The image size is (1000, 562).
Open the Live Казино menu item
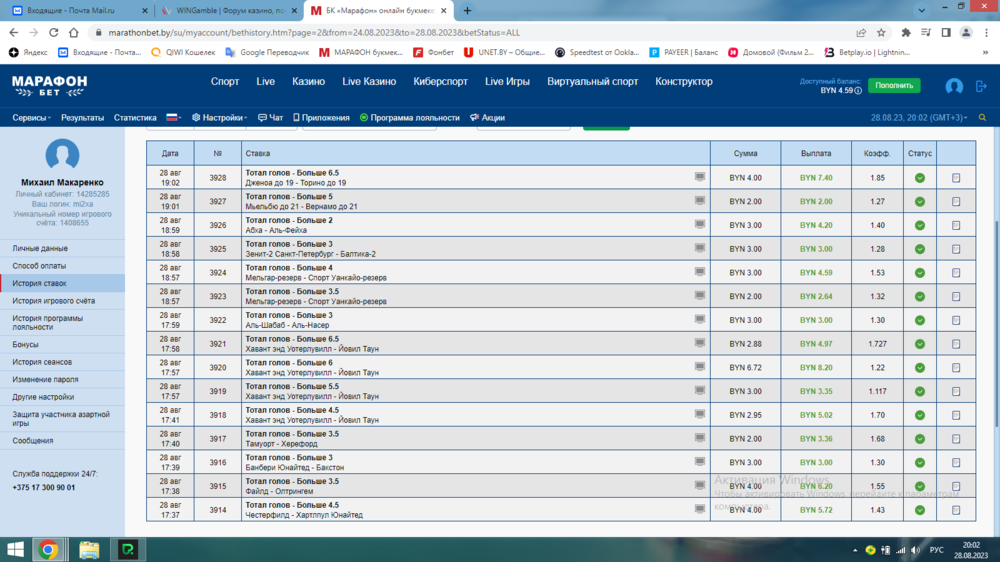(369, 82)
